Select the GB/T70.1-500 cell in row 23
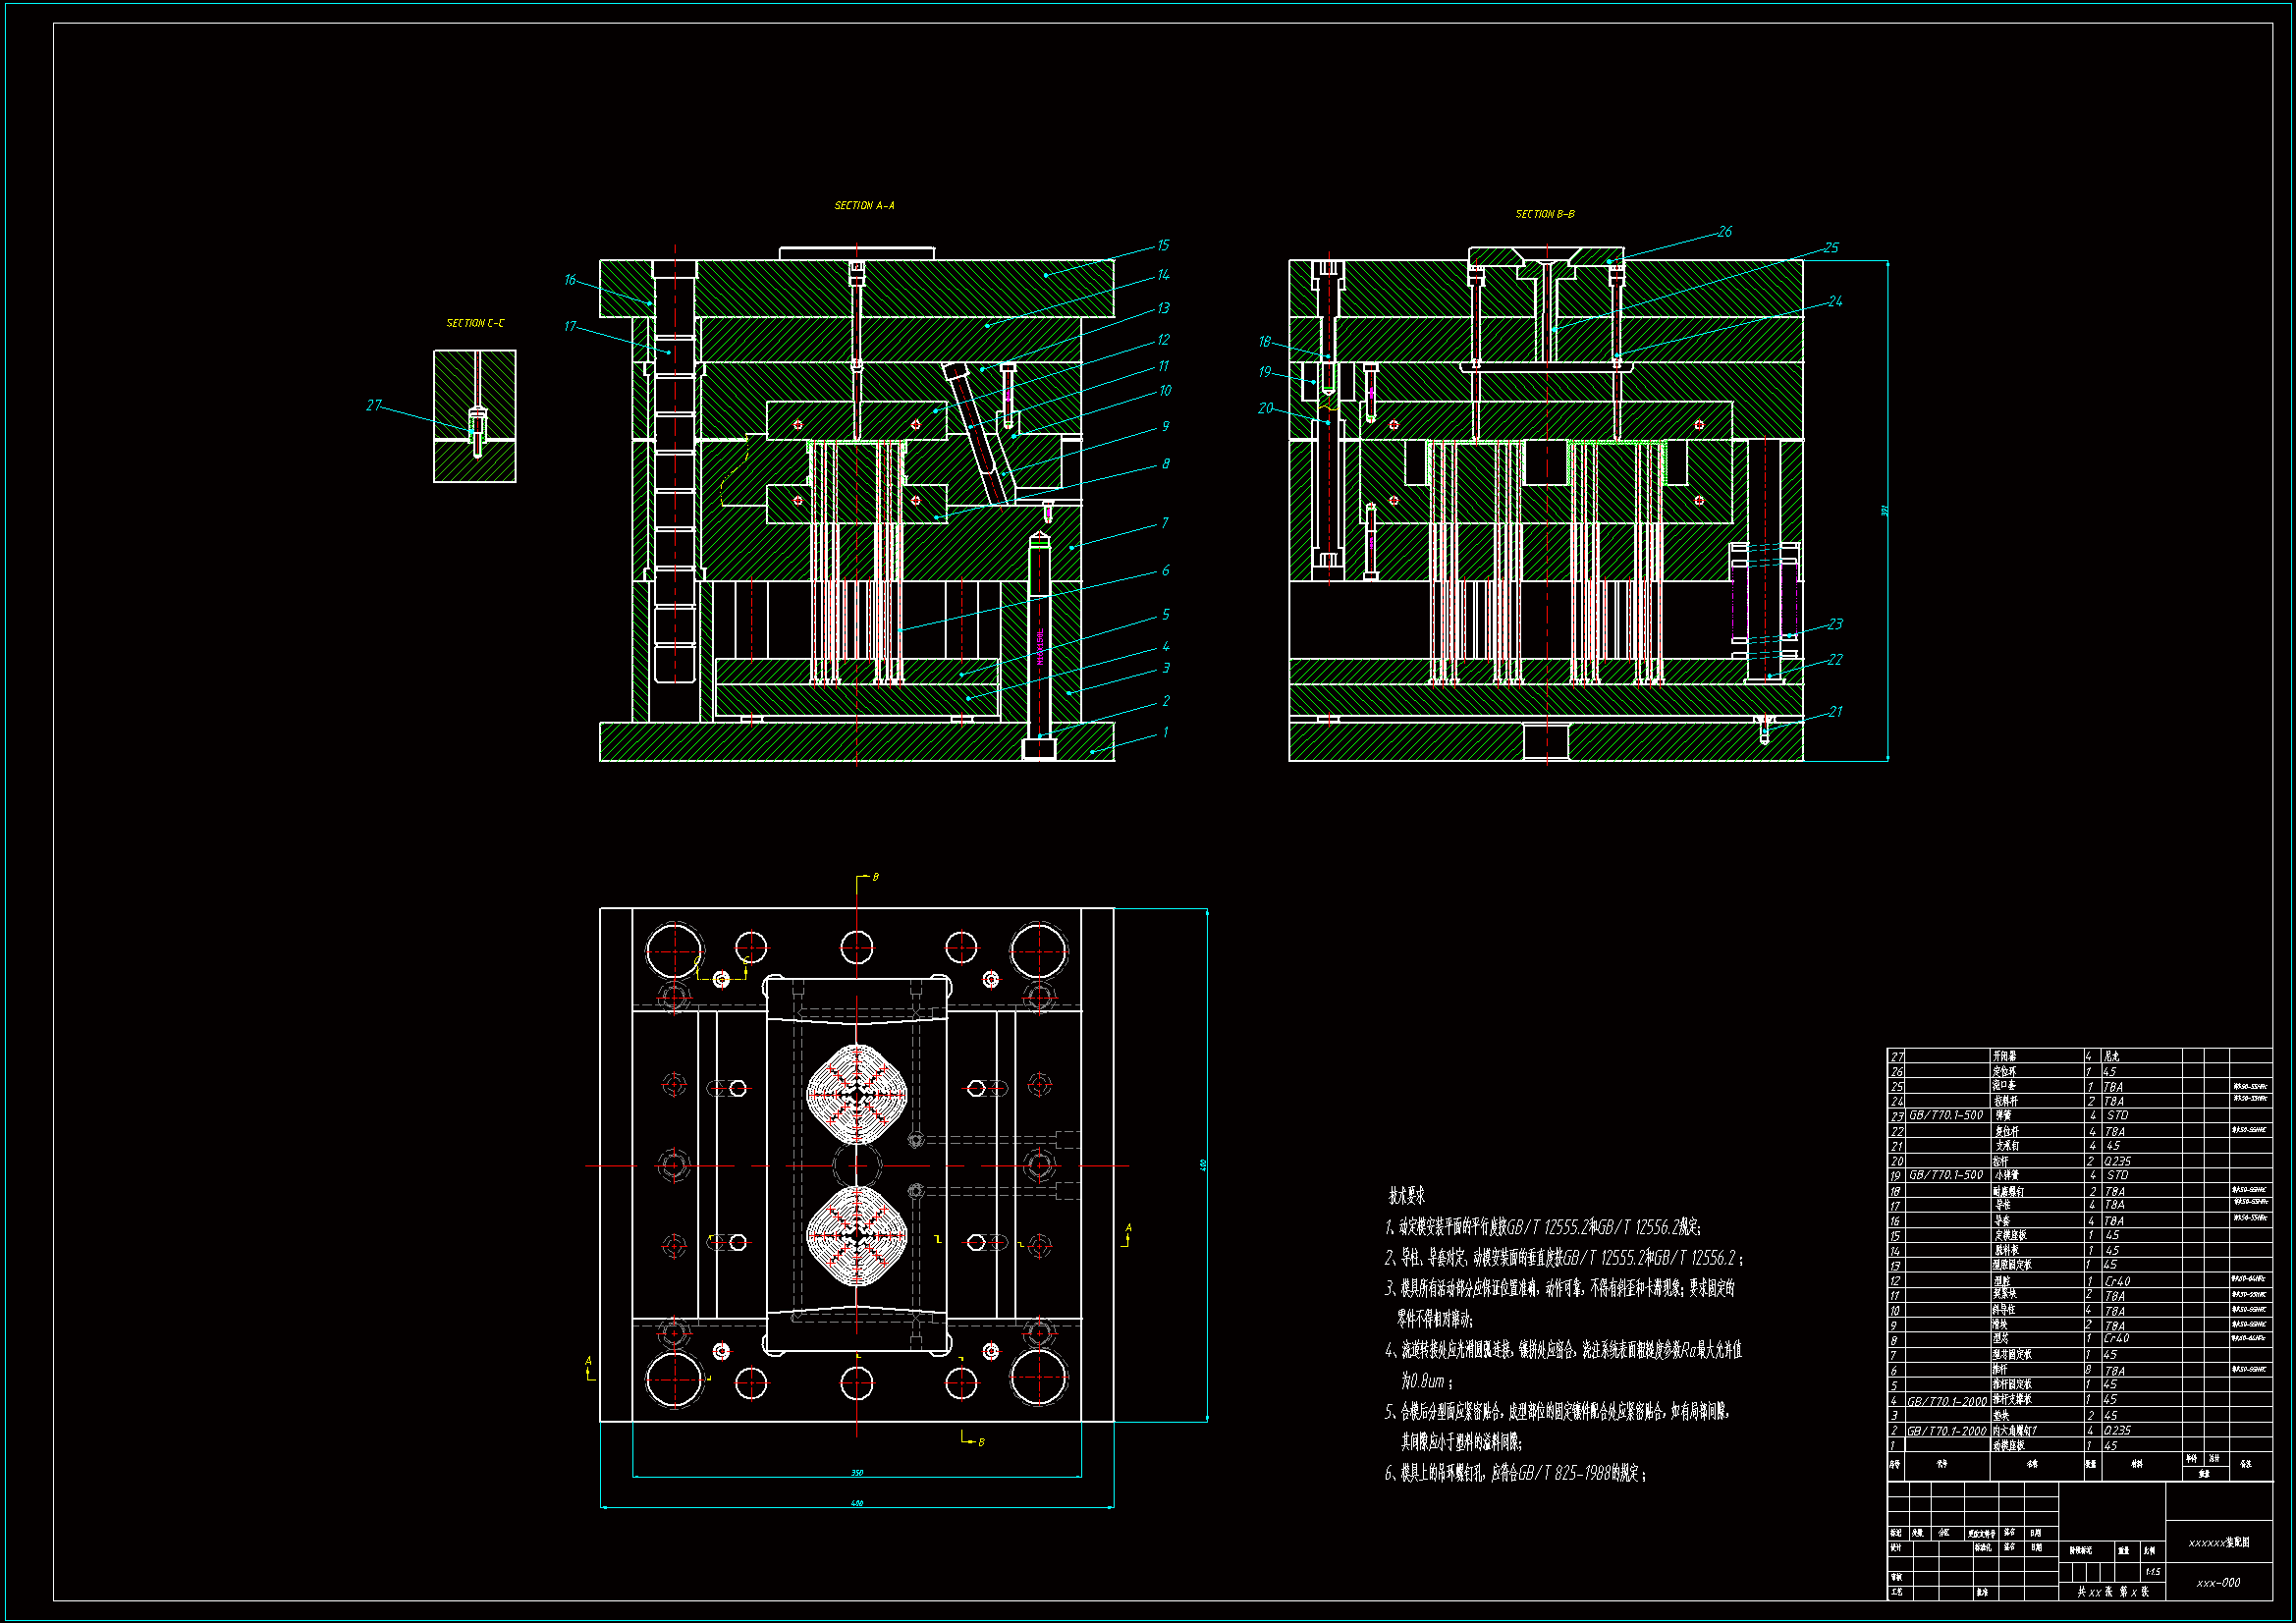Viewport: 2296px width, 1623px height. [x=1945, y=1115]
